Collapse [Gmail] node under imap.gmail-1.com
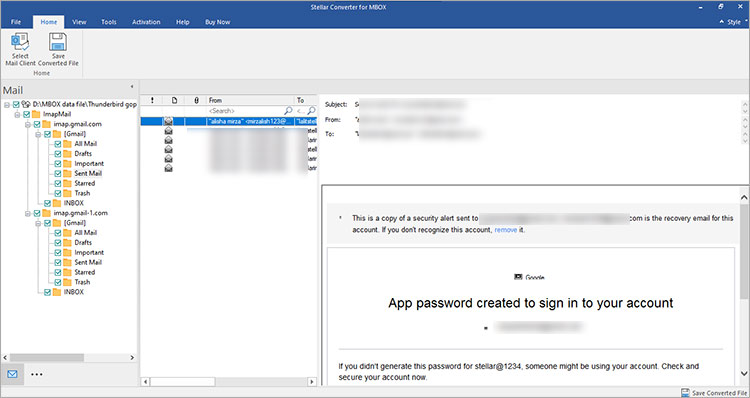The image size is (750, 398). coord(39,223)
